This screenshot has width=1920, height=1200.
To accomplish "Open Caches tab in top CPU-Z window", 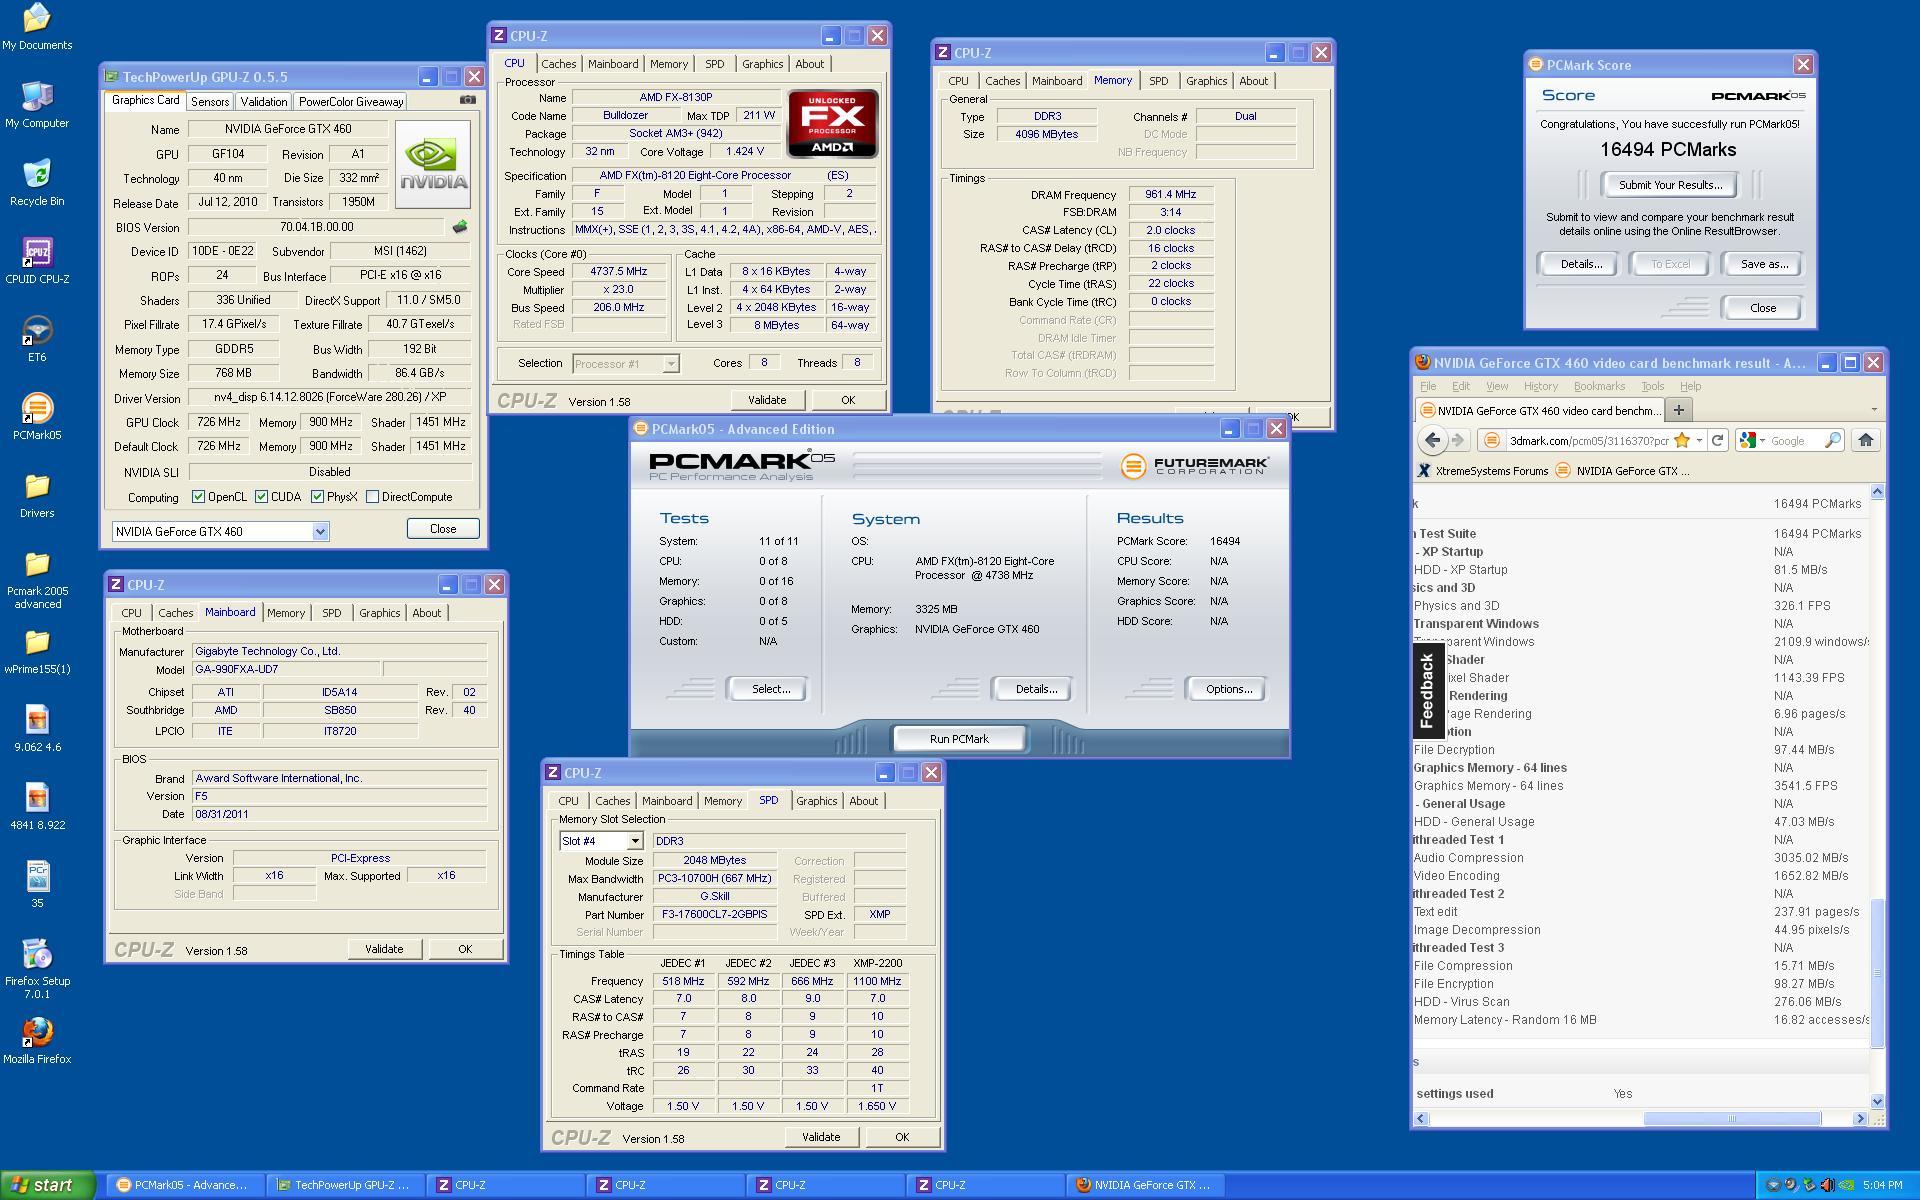I will [x=559, y=64].
